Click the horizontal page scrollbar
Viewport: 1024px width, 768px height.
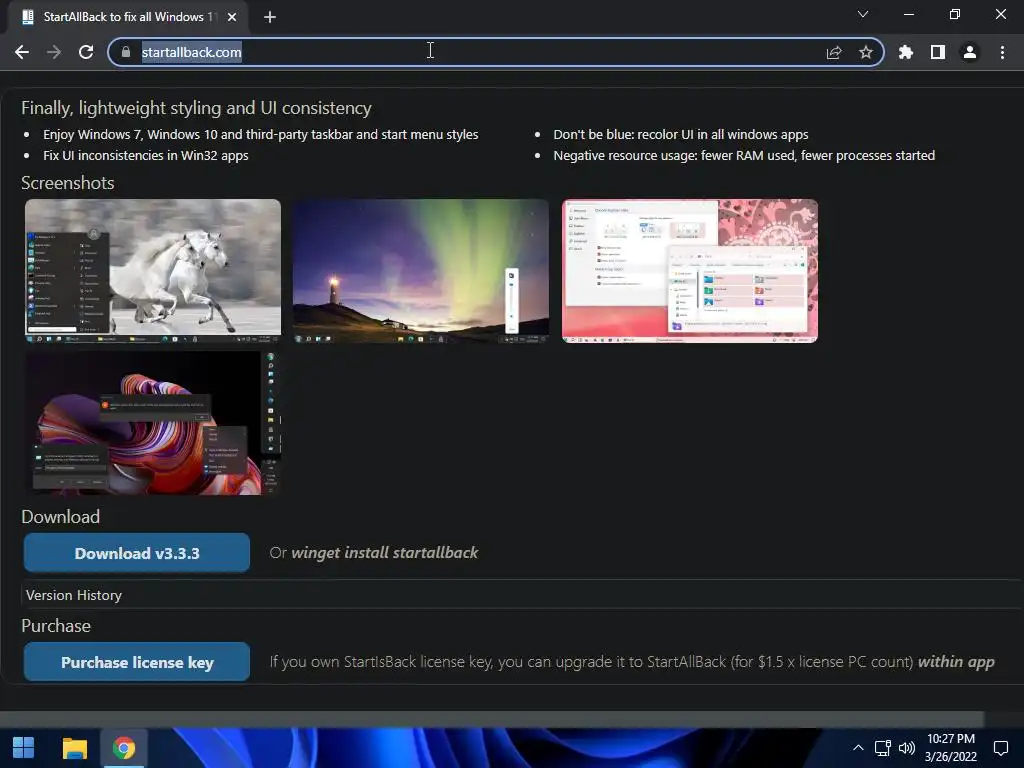point(491,718)
